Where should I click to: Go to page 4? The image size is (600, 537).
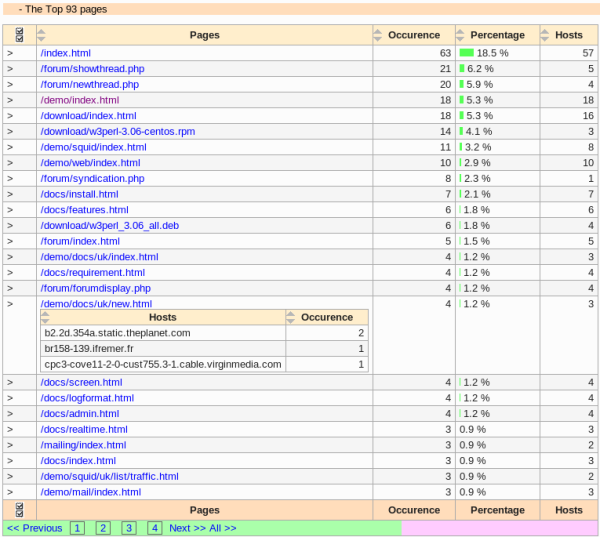(155, 528)
